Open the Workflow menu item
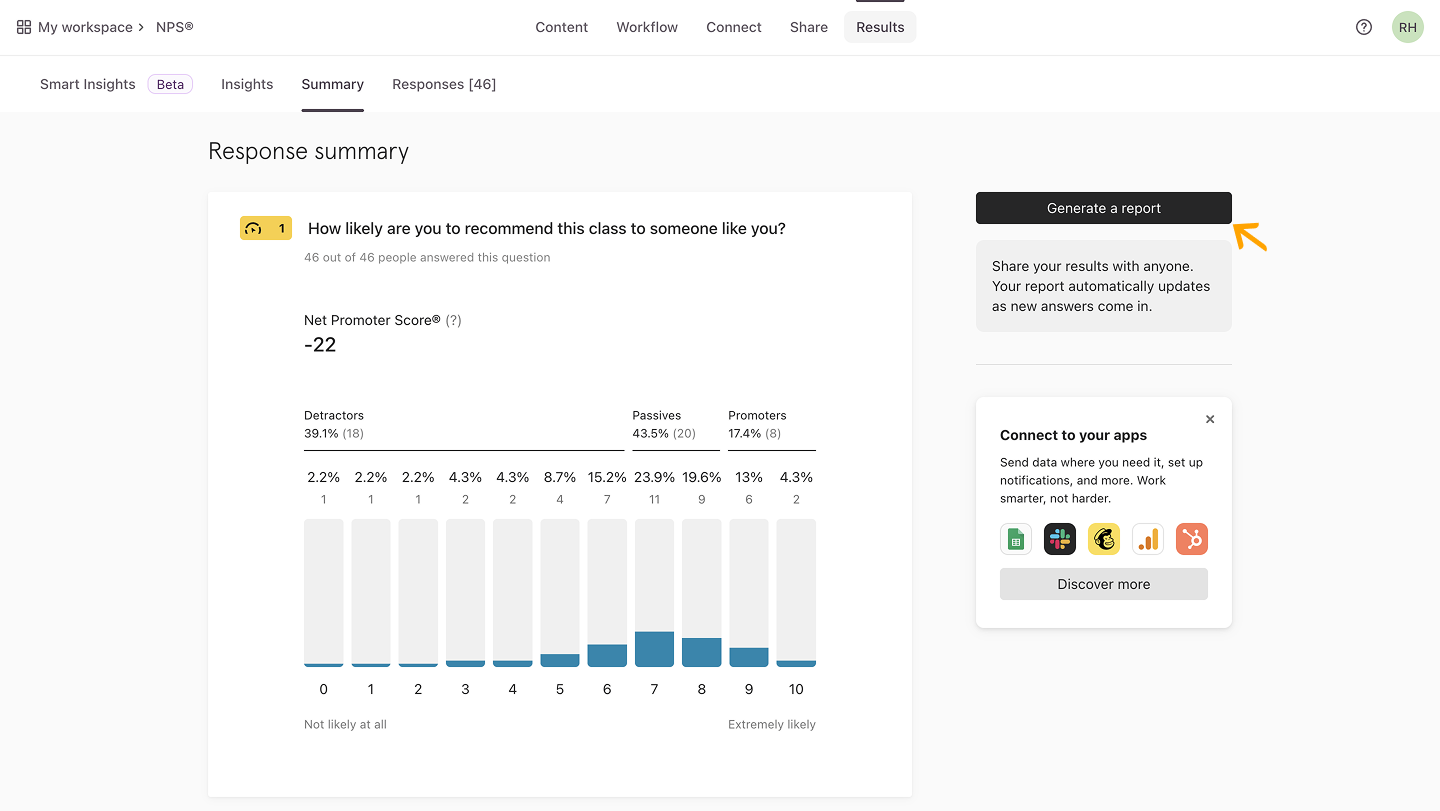Image resolution: width=1440 pixels, height=811 pixels. click(647, 27)
